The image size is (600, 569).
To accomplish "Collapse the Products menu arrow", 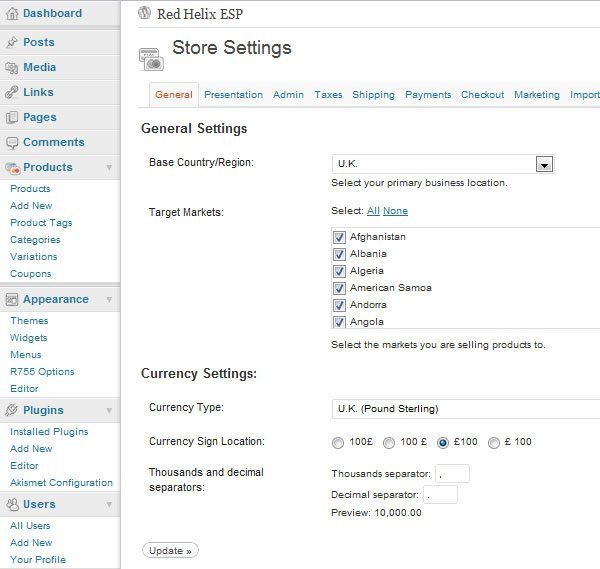I will 109,168.
